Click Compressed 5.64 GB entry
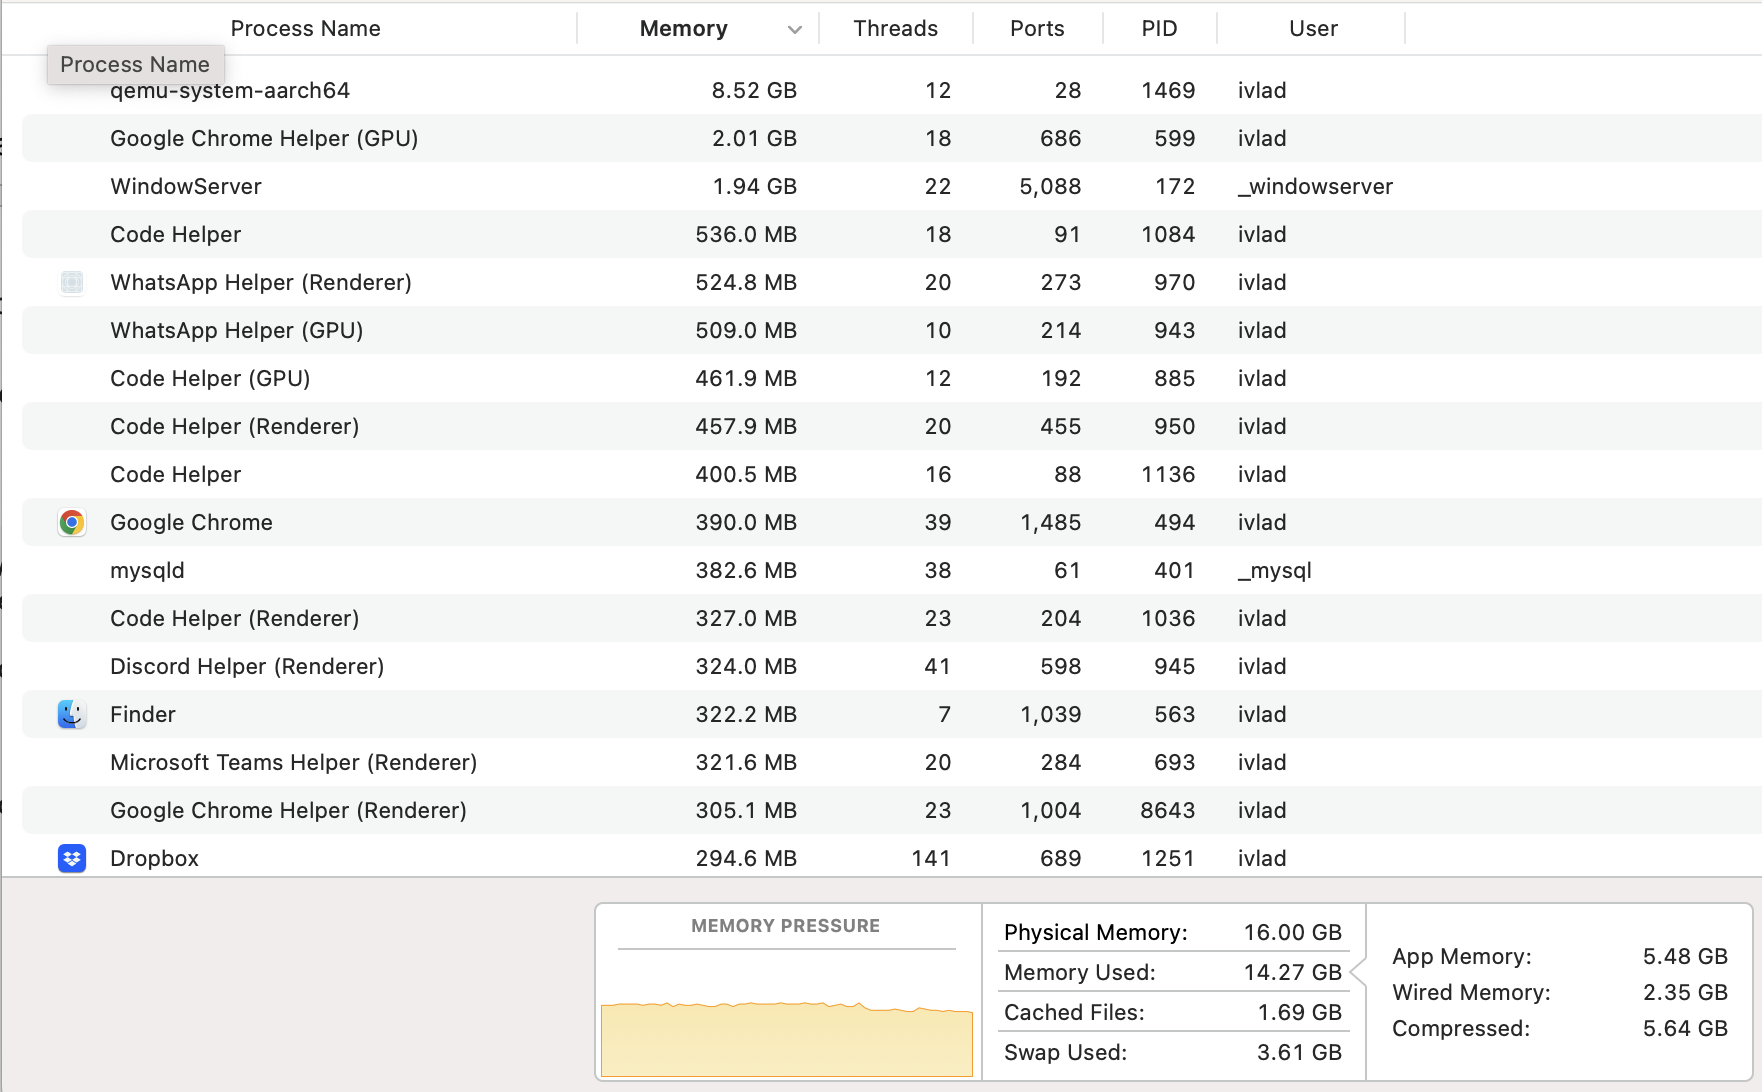 click(x=1560, y=1028)
